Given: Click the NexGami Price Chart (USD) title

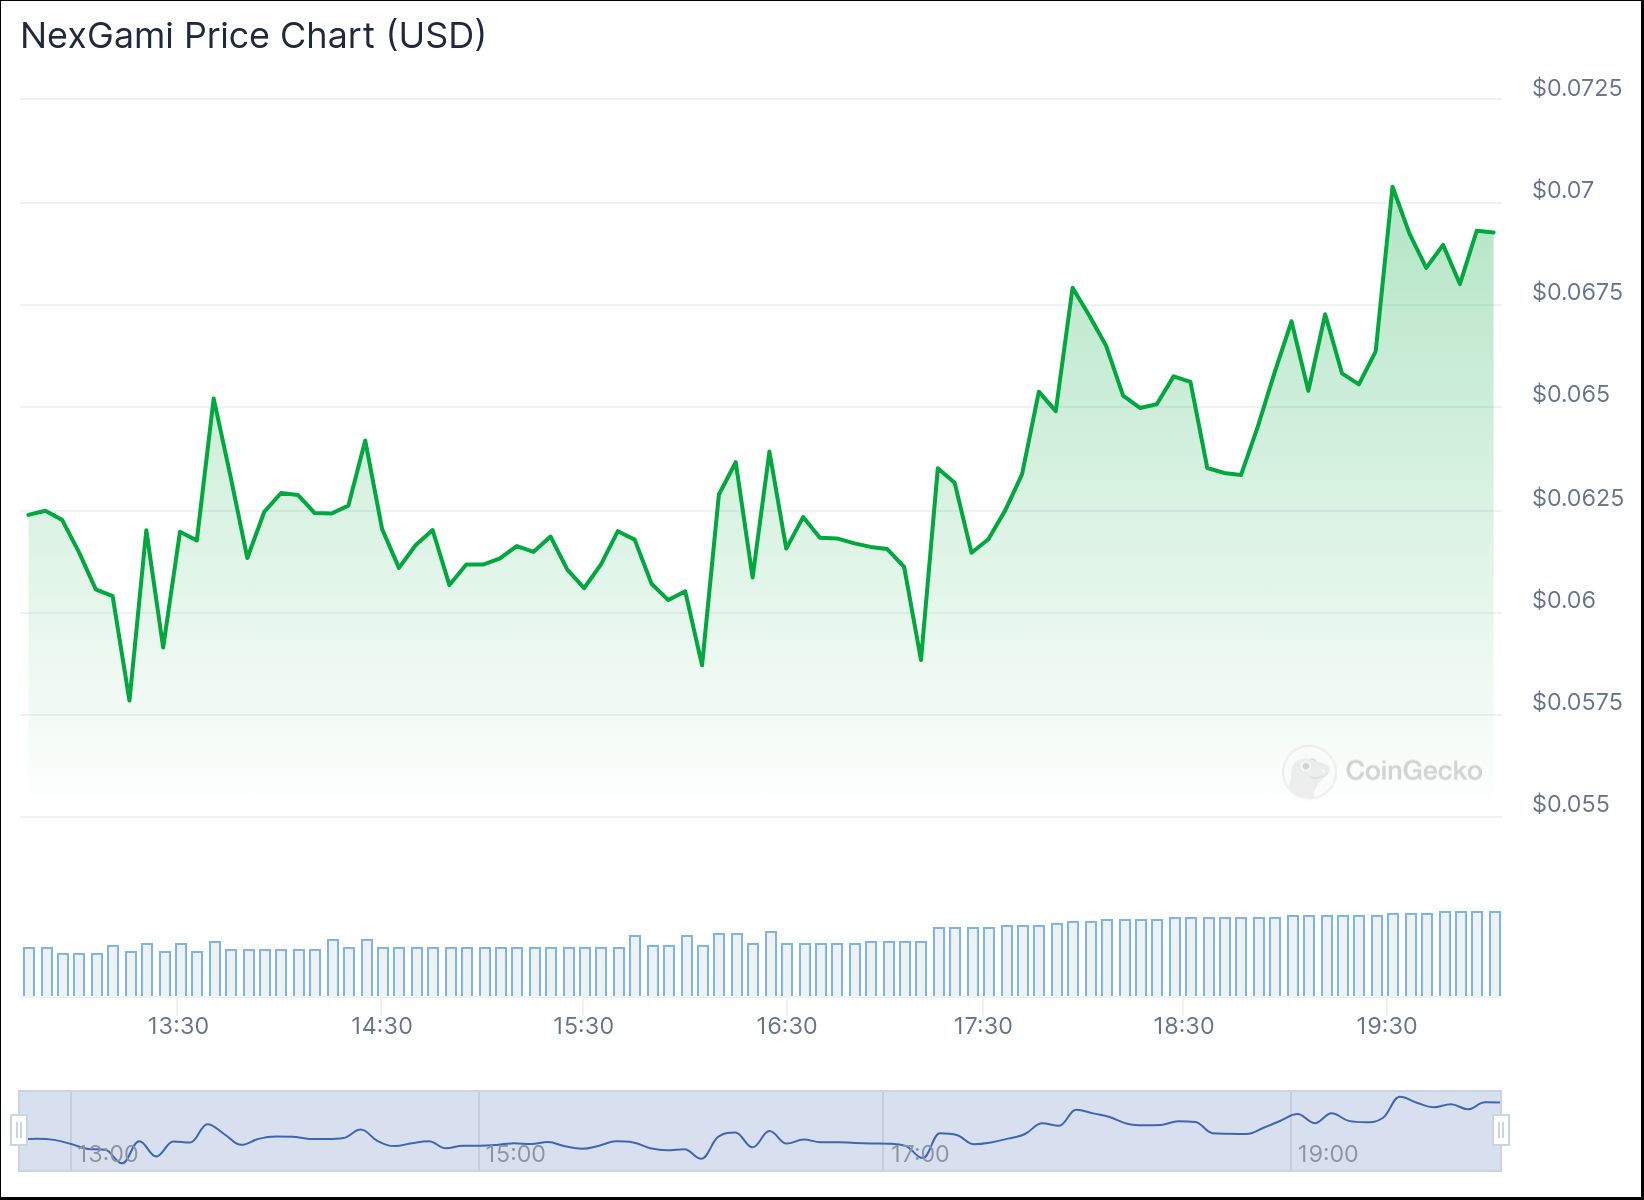Looking at the screenshot, I should click(x=253, y=36).
